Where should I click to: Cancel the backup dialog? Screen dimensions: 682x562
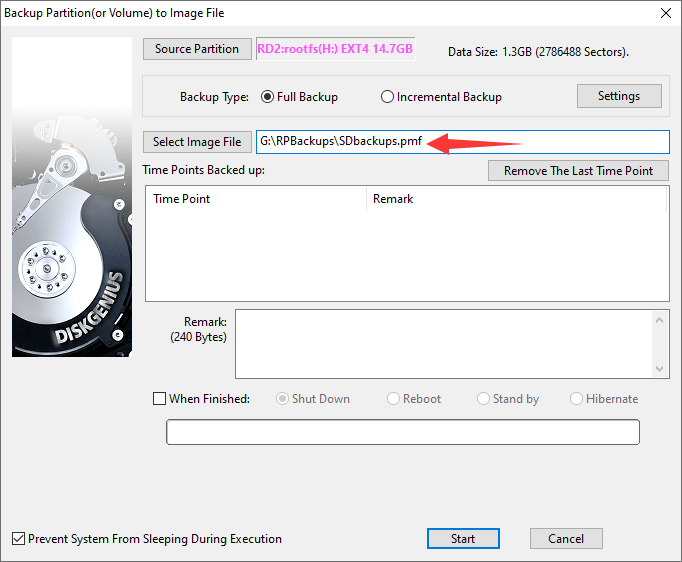[x=566, y=539]
